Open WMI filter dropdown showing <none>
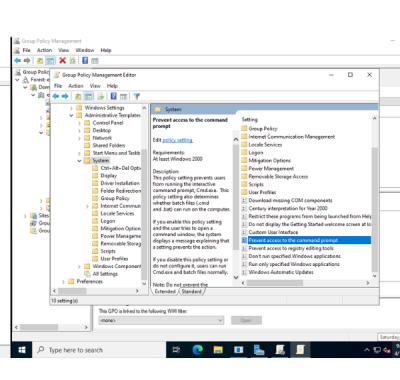The height and width of the screenshot is (380, 400). [x=161, y=320]
